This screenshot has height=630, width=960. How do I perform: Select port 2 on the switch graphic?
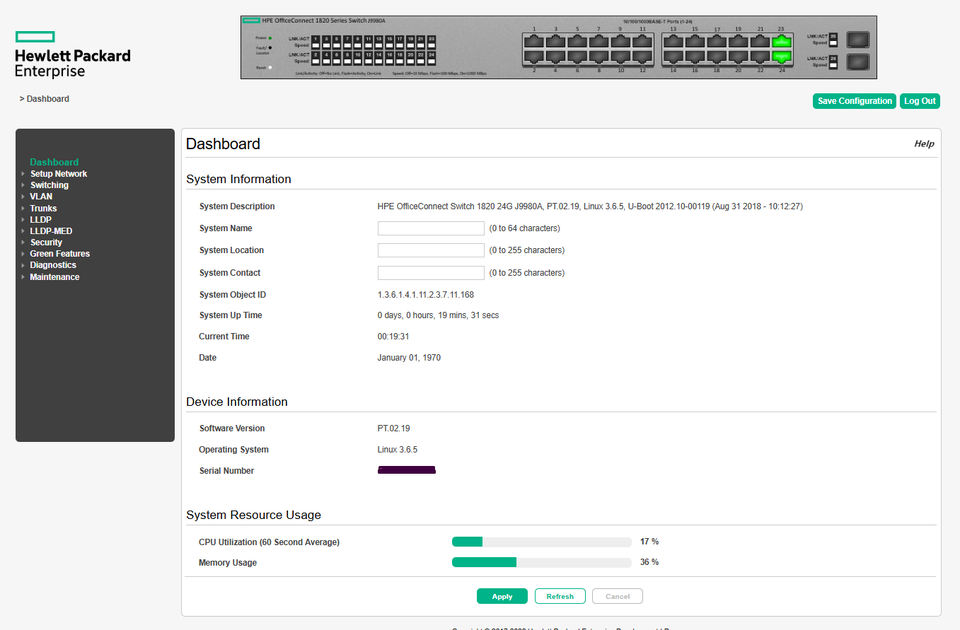coord(534,57)
